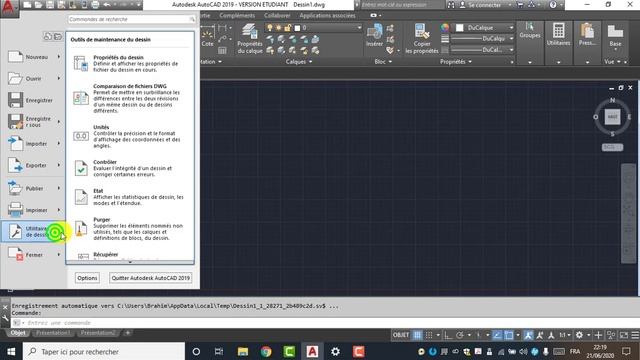Click the print icon in quick access toolbar
The image size is (640, 360).
pos(95,5)
